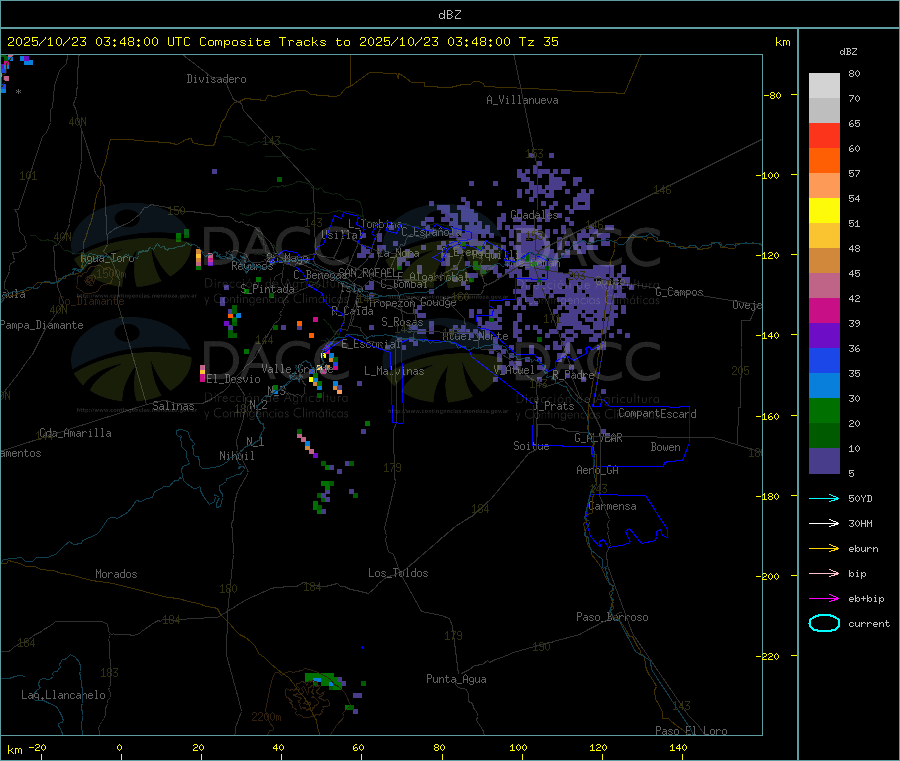This screenshot has width=900, height=761.
Task: Click the A_Villanueva map label
Action: pyautogui.click(x=522, y=100)
